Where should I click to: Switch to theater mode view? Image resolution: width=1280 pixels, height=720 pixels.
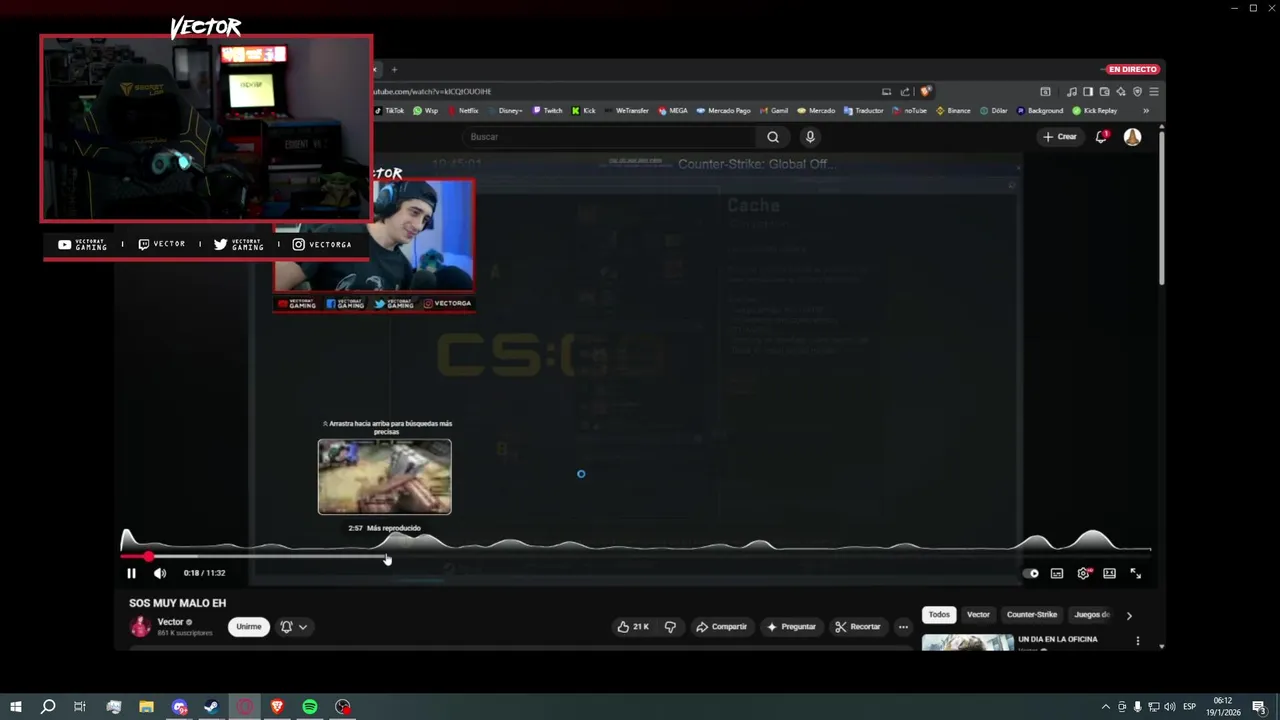coord(1109,574)
